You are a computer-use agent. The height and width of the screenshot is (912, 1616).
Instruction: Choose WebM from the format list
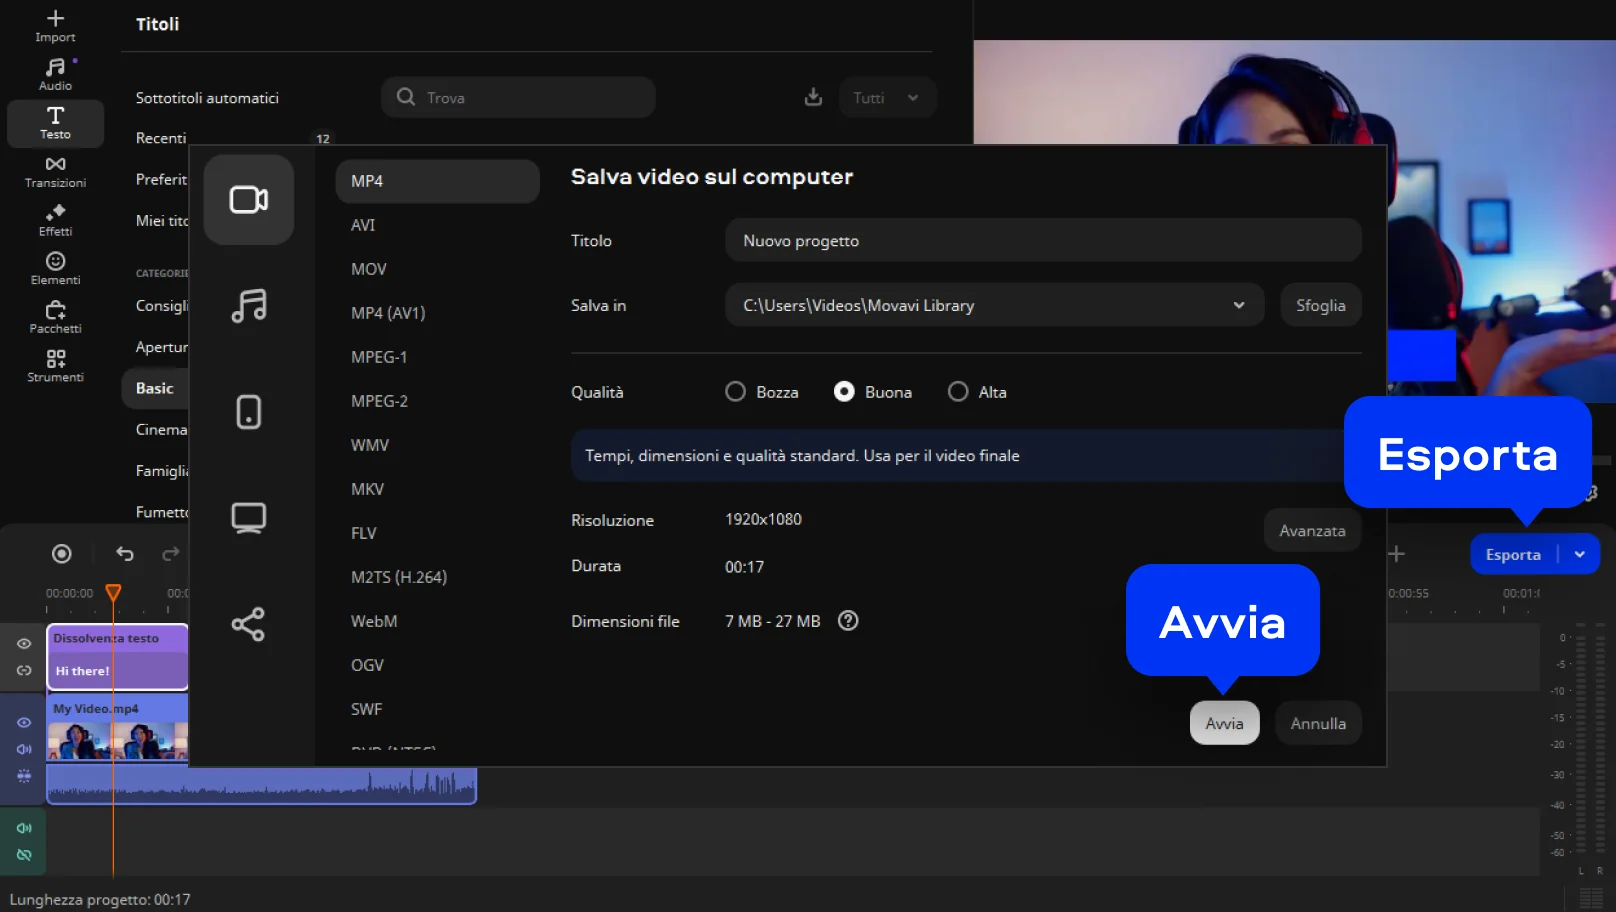tap(374, 621)
